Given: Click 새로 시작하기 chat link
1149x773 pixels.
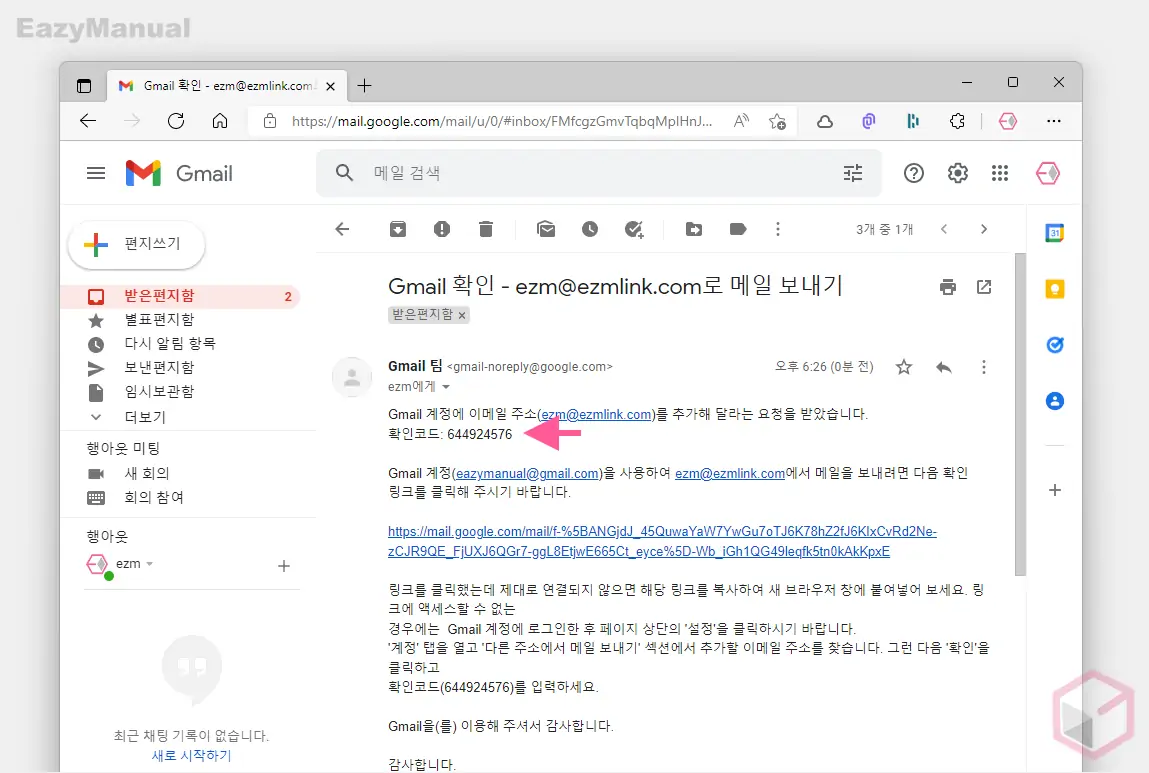Looking at the screenshot, I should tap(191, 755).
